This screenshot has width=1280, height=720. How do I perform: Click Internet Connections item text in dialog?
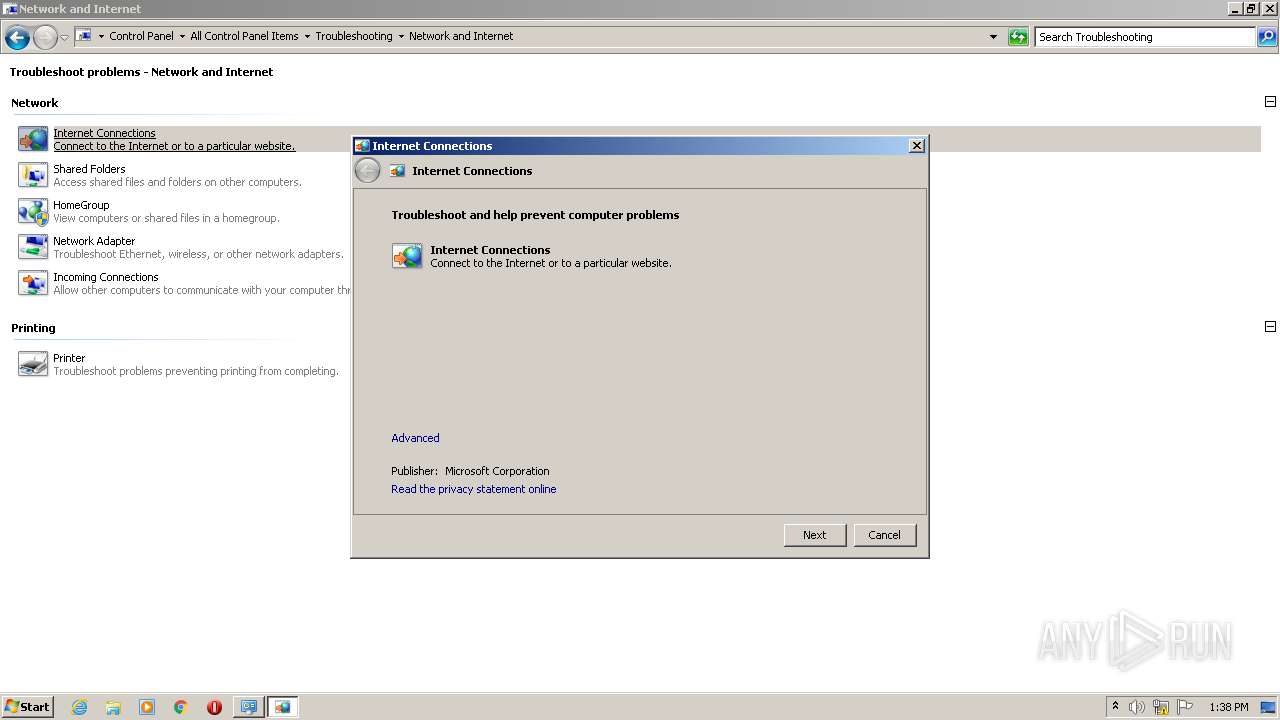(490, 250)
